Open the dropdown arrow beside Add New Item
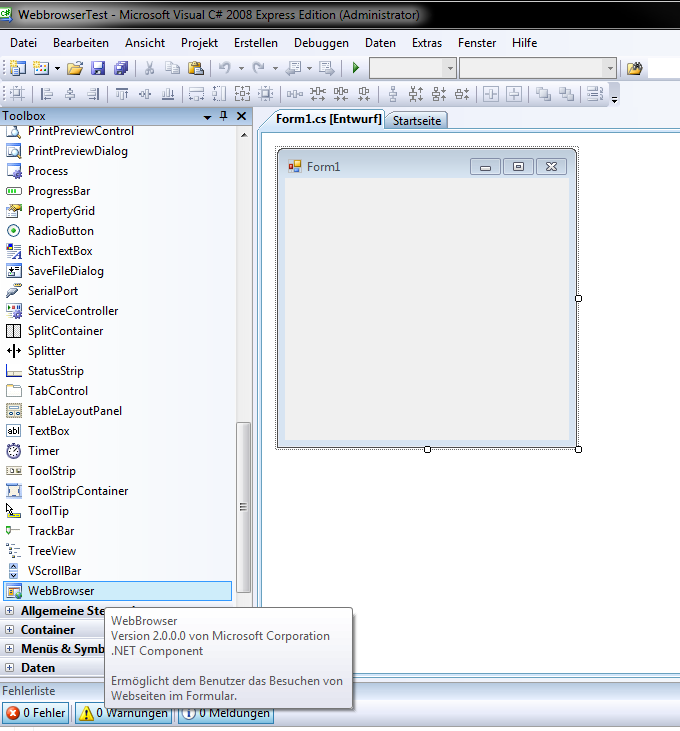The height and width of the screenshot is (731, 680). tap(57, 69)
